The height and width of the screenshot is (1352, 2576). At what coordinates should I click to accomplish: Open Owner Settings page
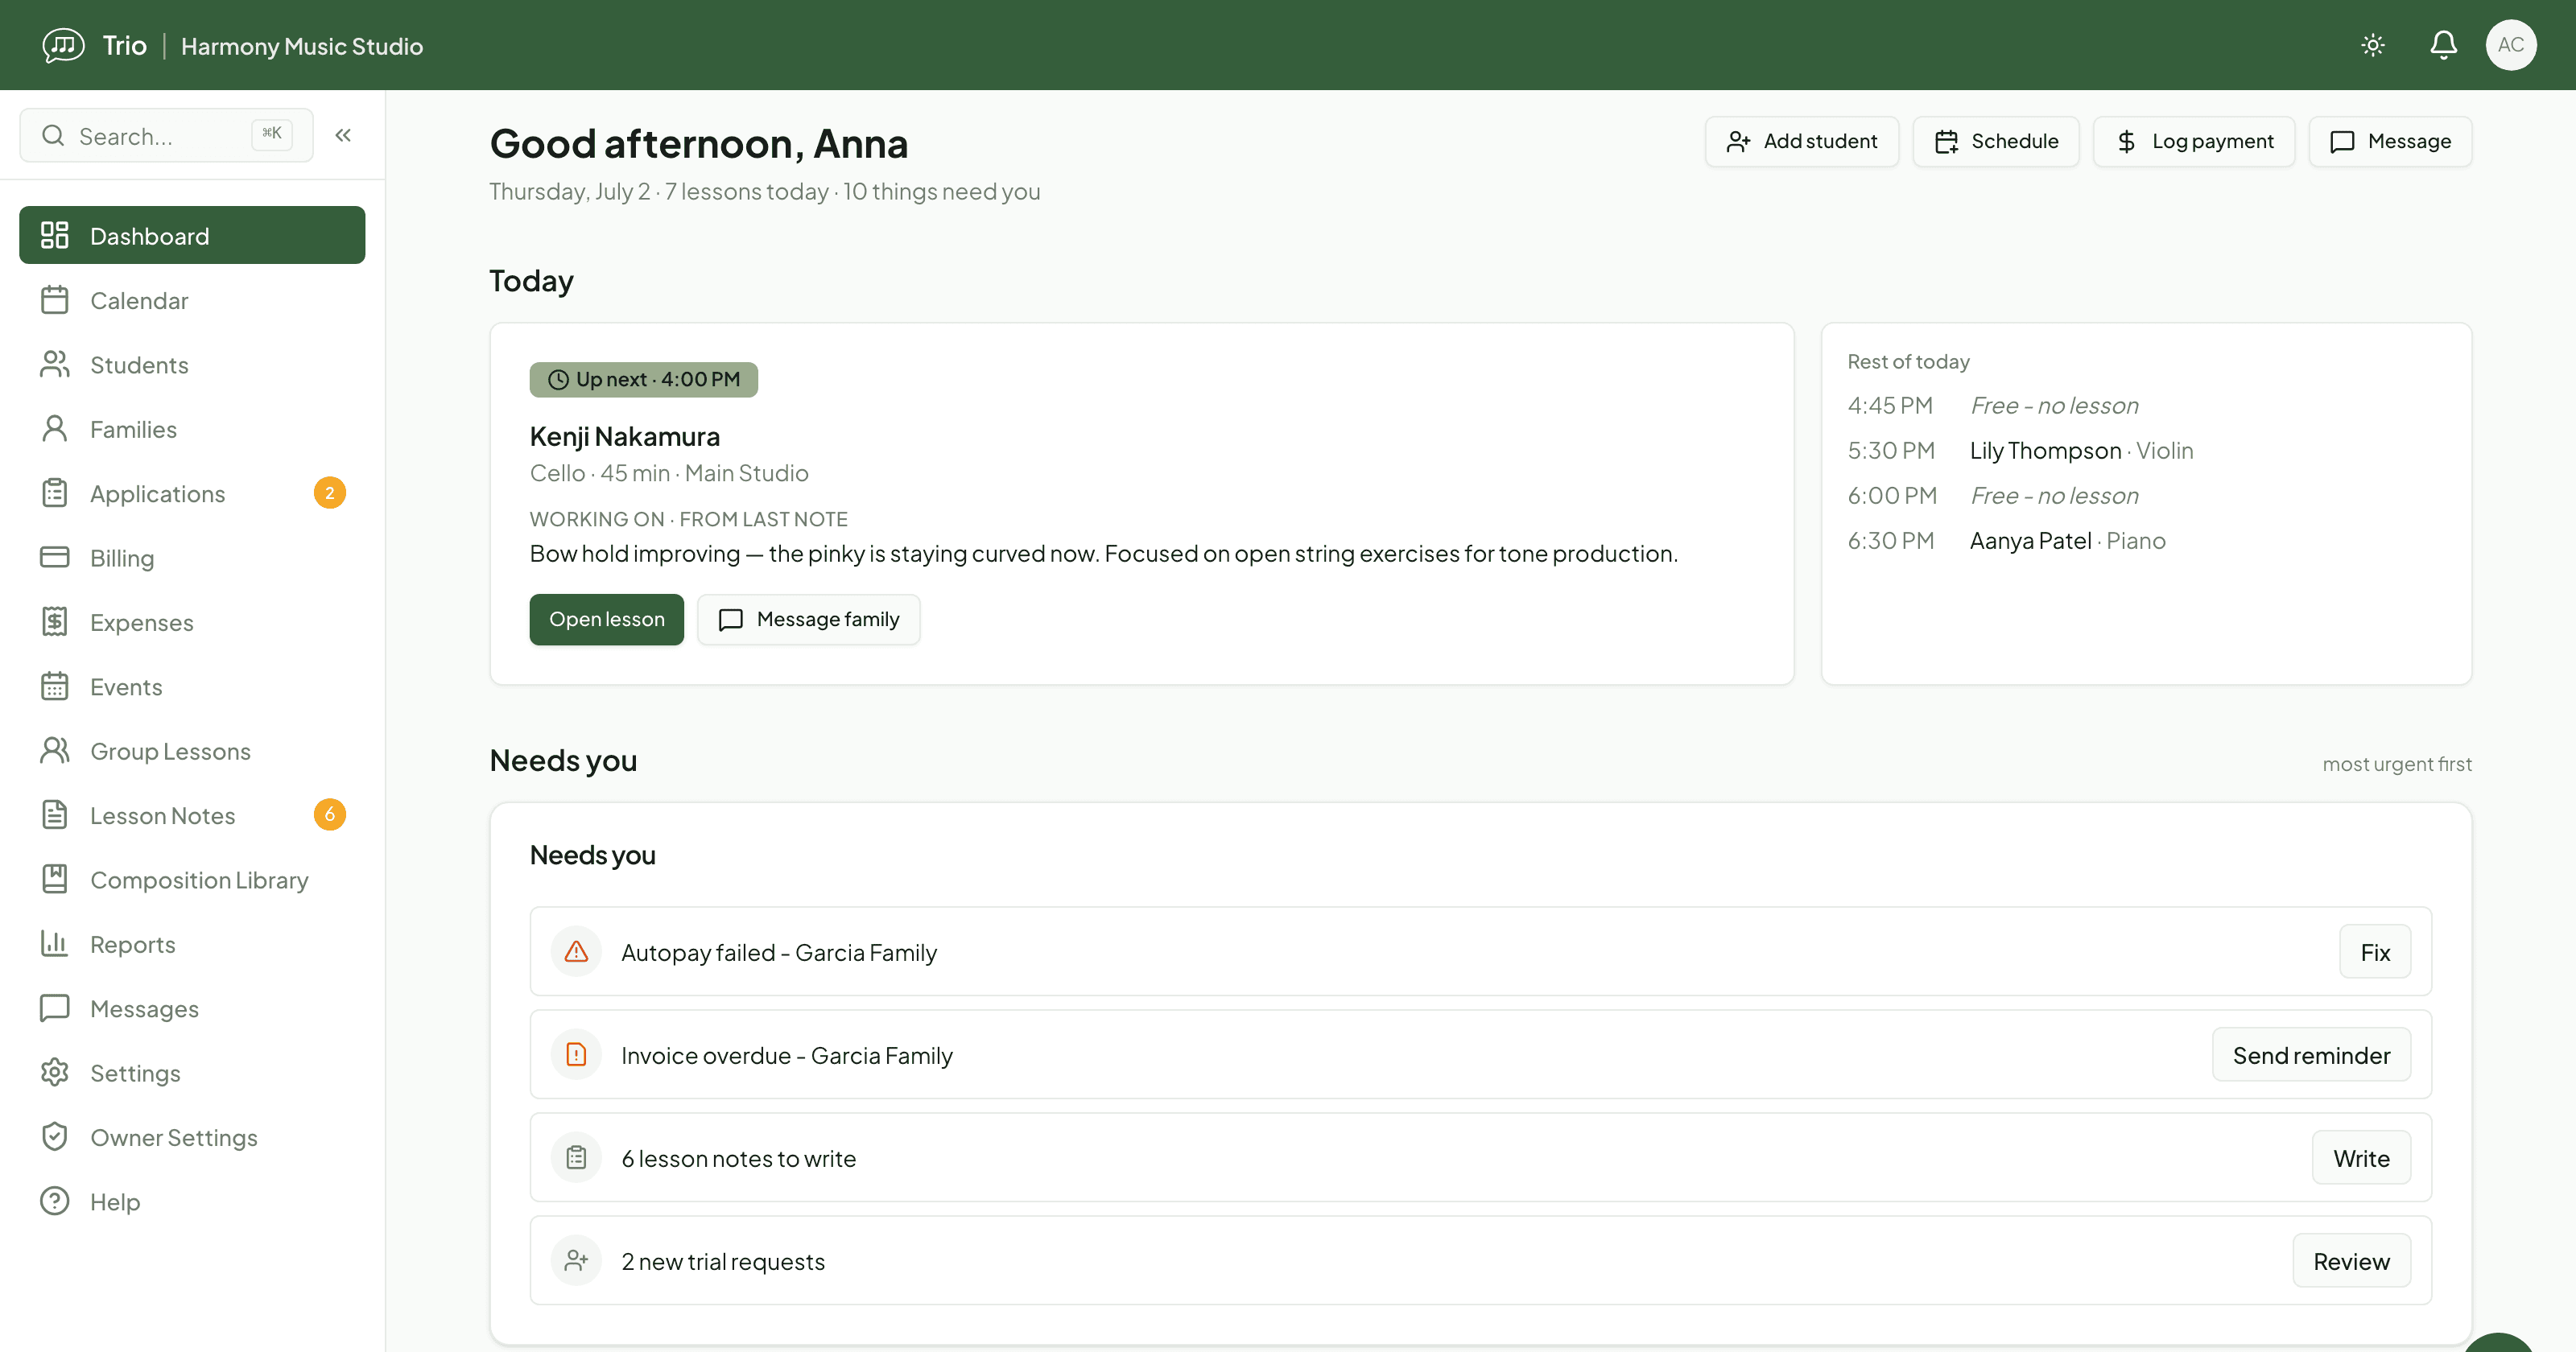coord(192,1137)
